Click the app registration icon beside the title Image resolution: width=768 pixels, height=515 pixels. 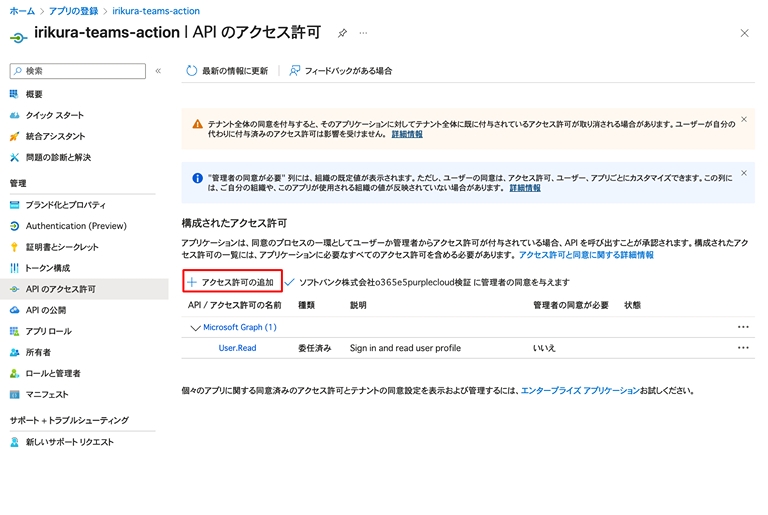[18, 37]
